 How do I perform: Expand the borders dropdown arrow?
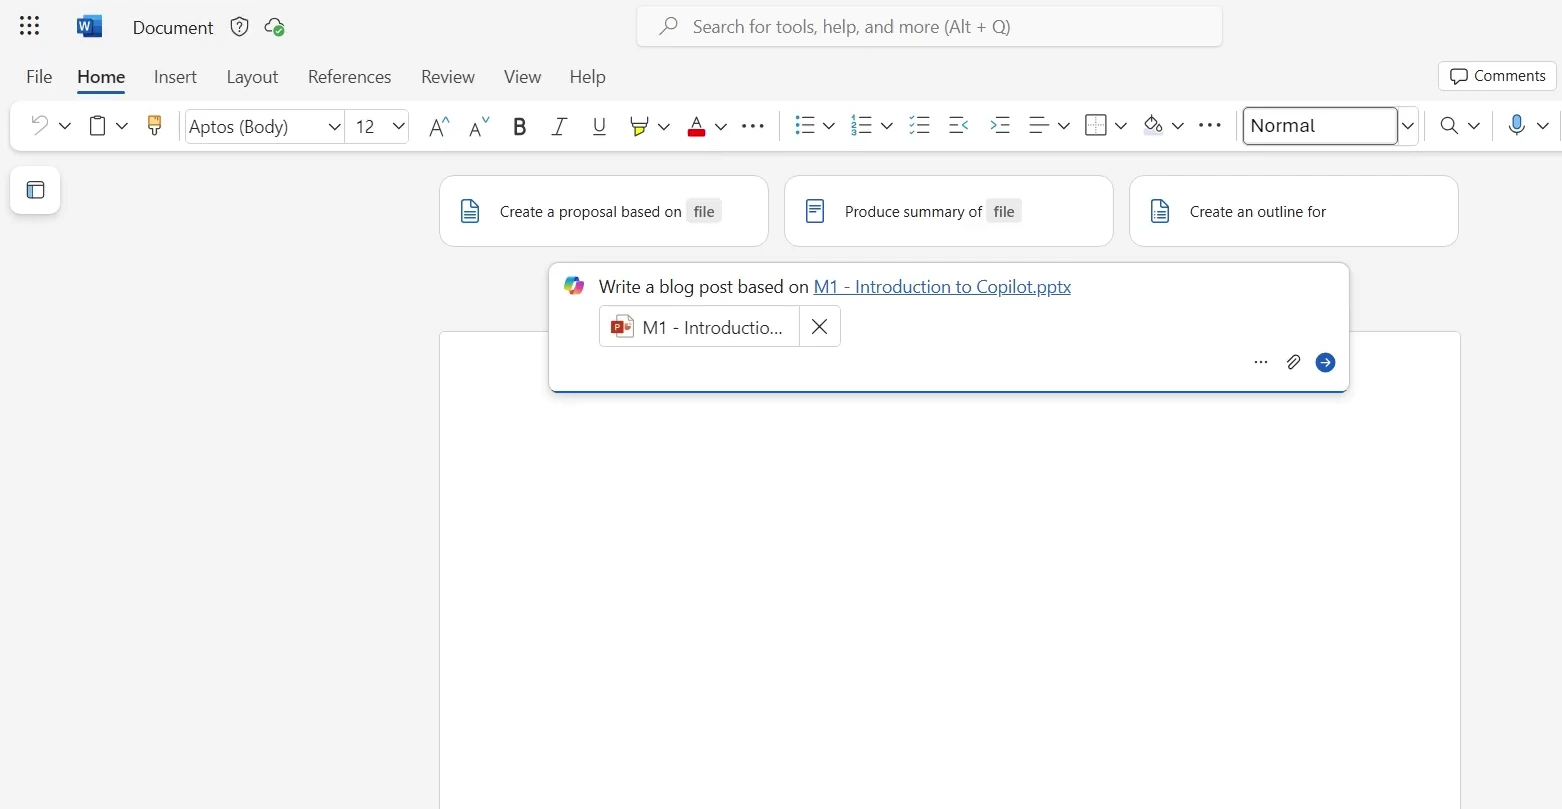[1121, 126]
